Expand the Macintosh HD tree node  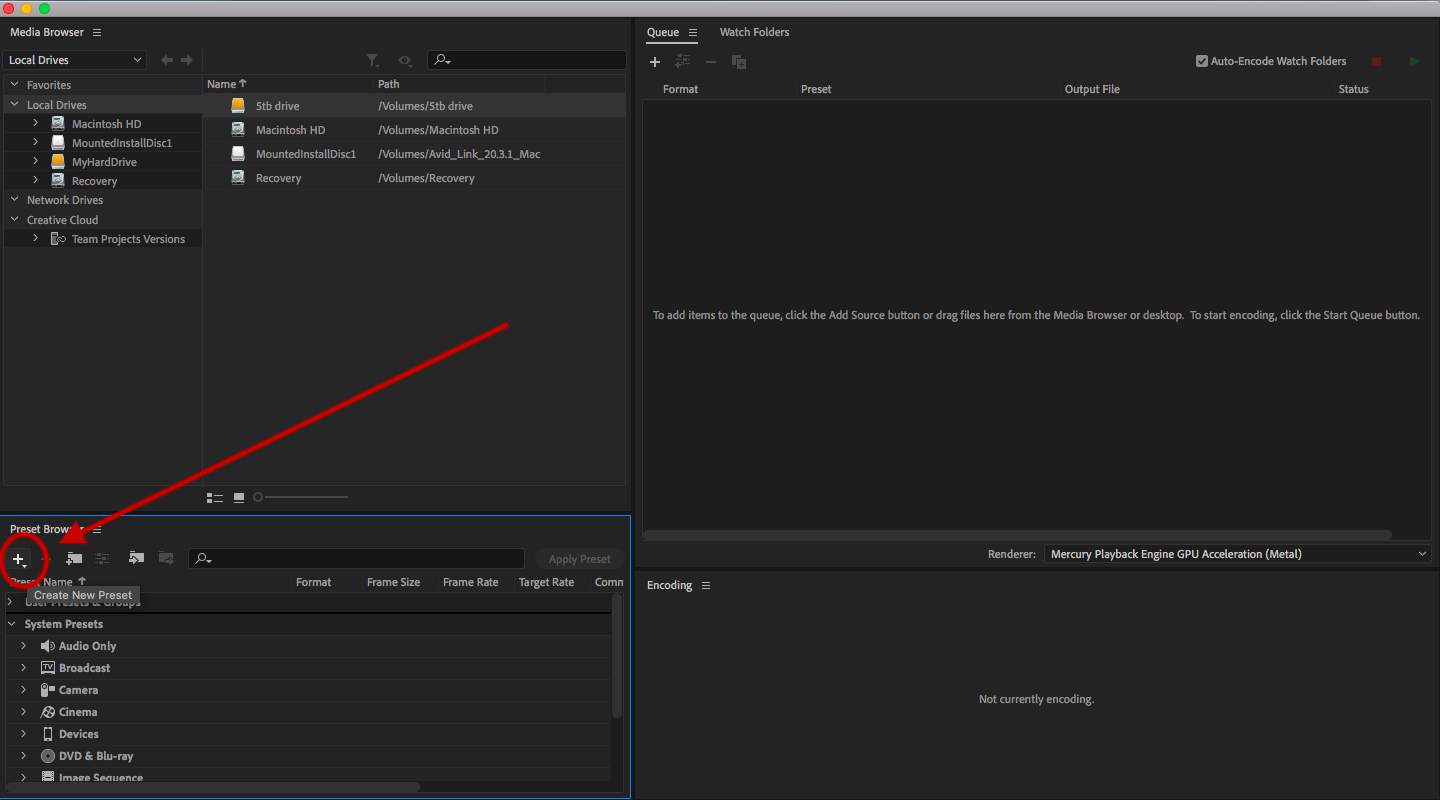click(35, 123)
